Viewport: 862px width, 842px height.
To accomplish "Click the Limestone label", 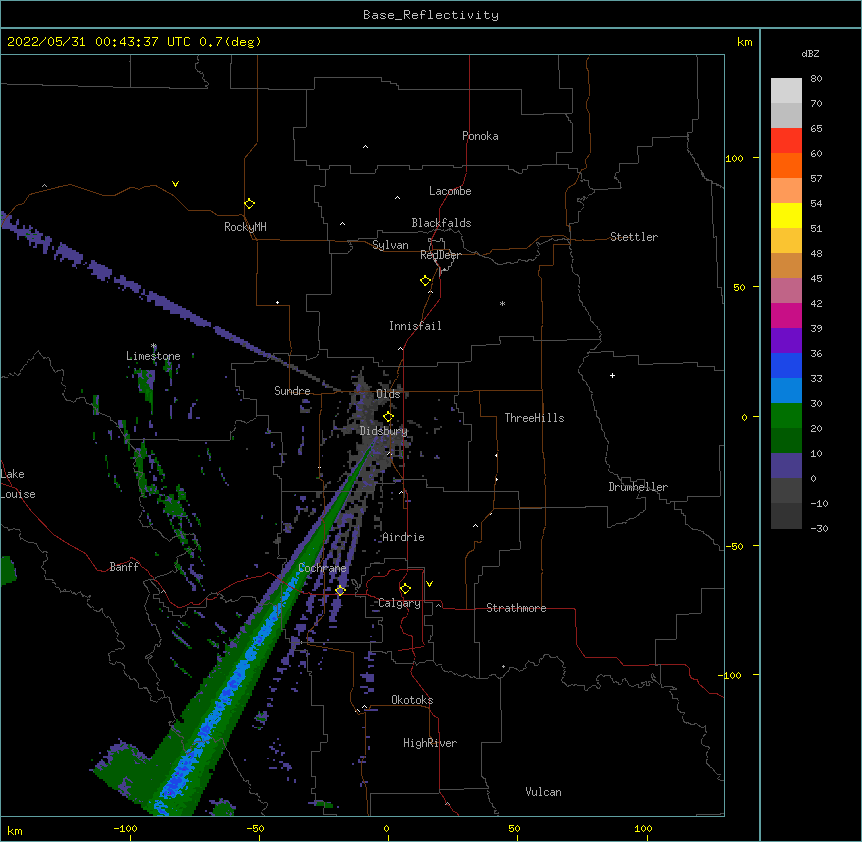I will [153, 356].
